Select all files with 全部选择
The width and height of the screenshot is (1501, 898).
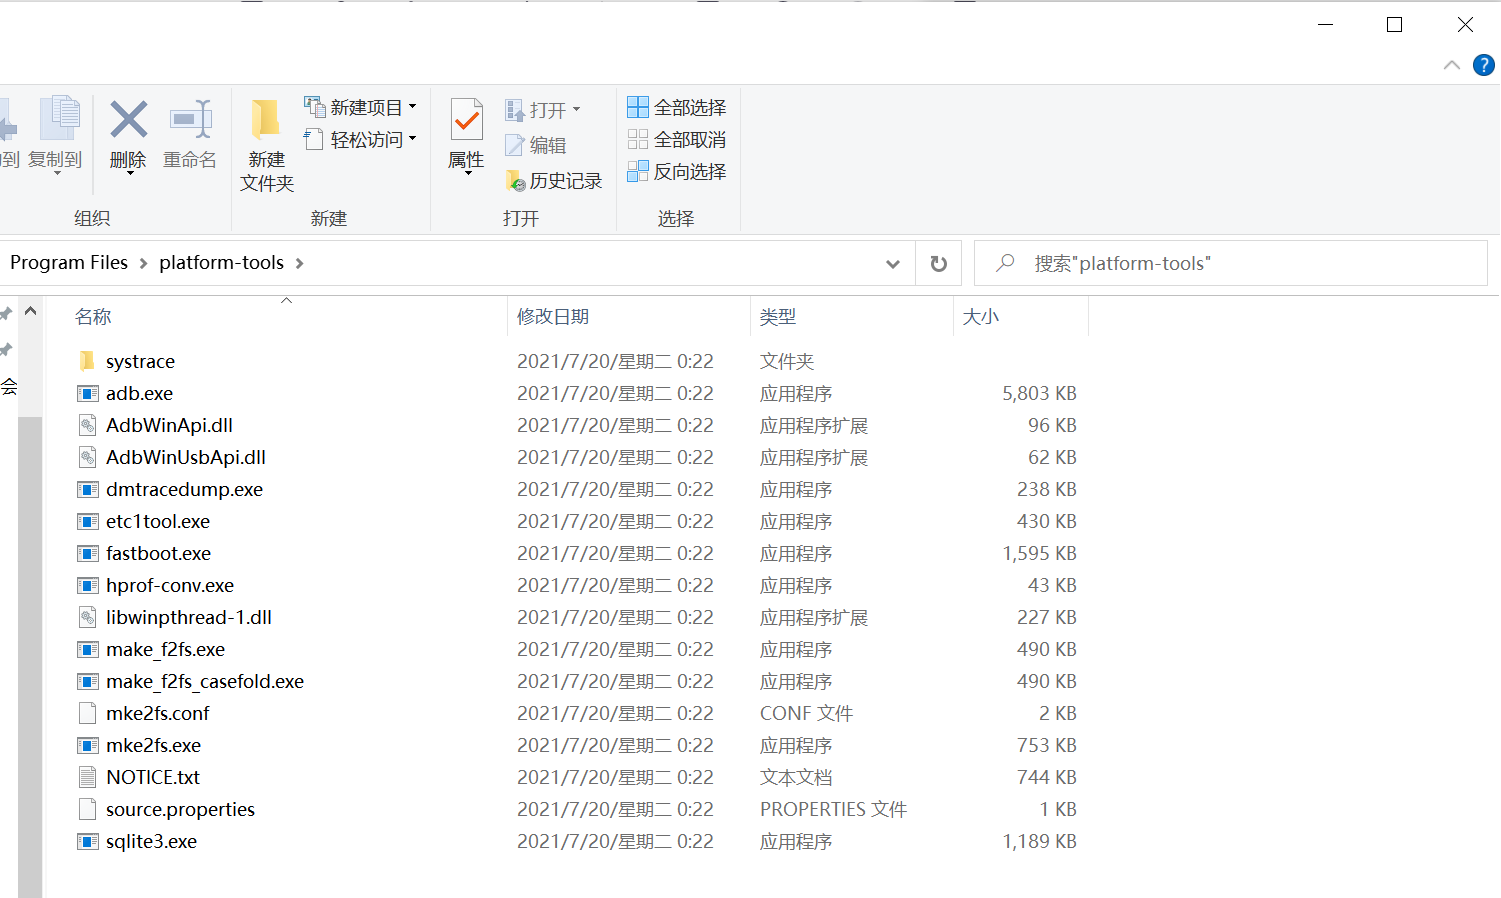(677, 106)
